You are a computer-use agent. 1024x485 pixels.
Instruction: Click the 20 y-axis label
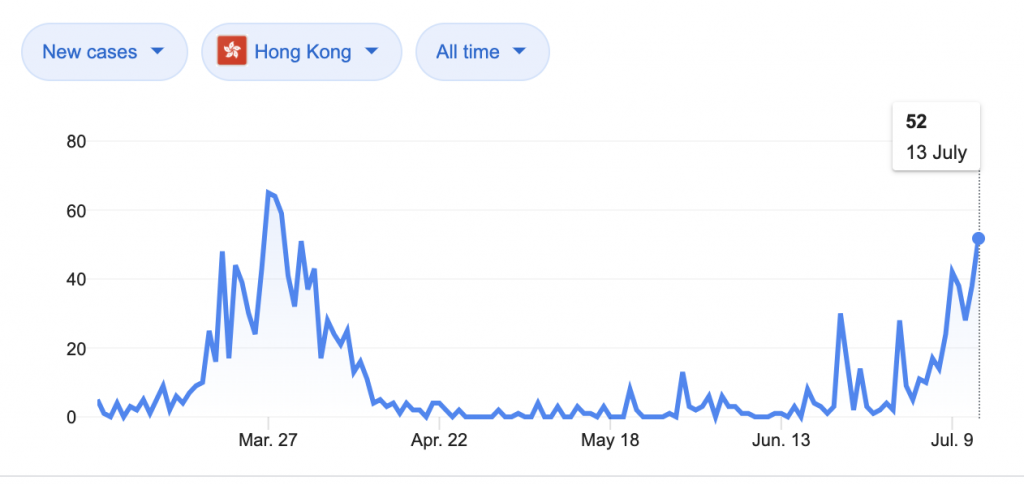(x=76, y=348)
